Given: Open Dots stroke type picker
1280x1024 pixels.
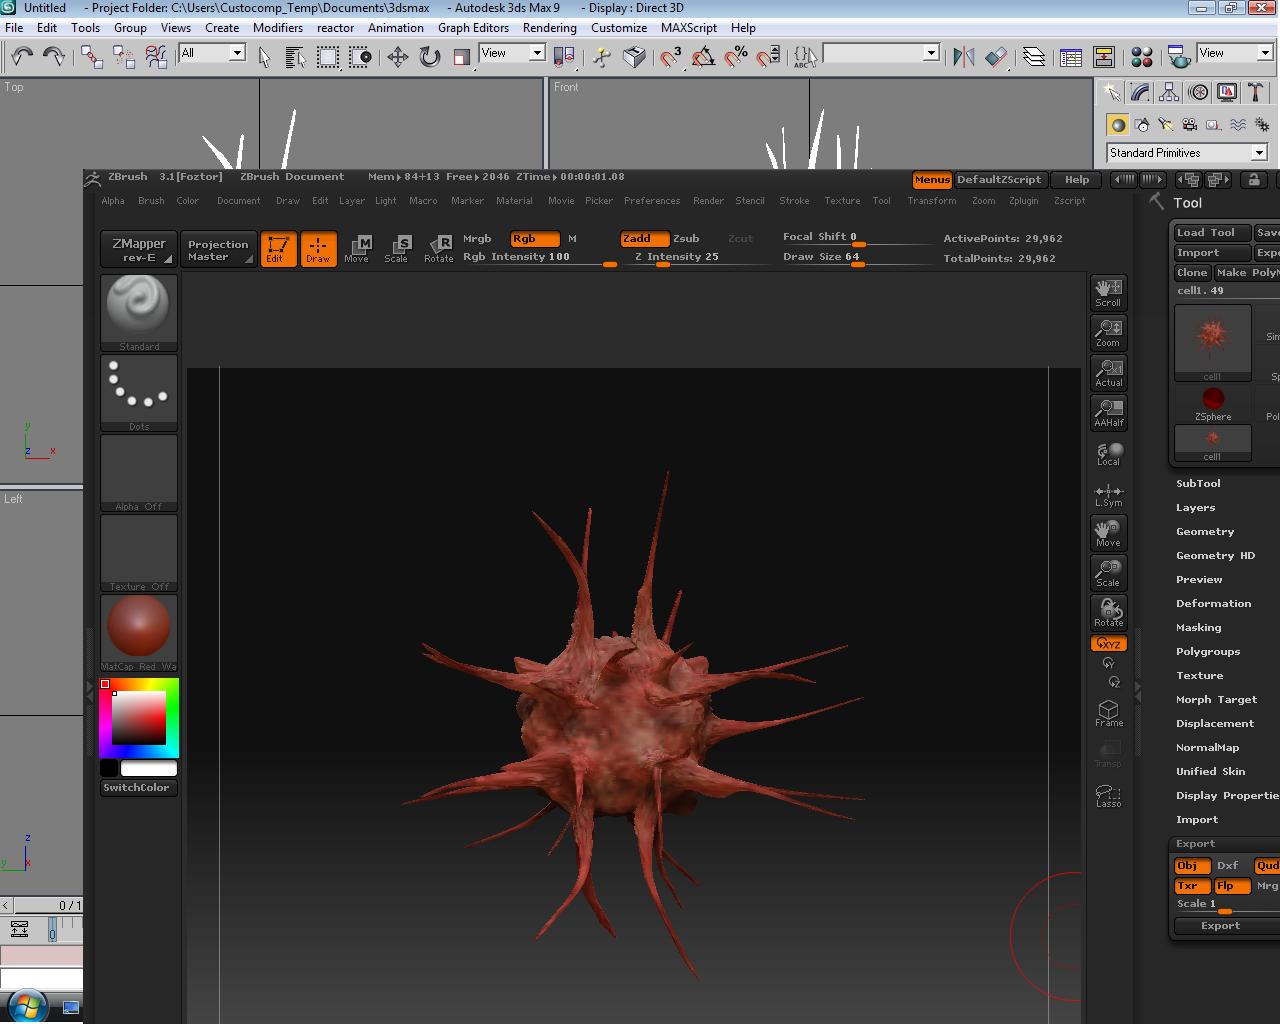Looking at the screenshot, I should point(139,393).
